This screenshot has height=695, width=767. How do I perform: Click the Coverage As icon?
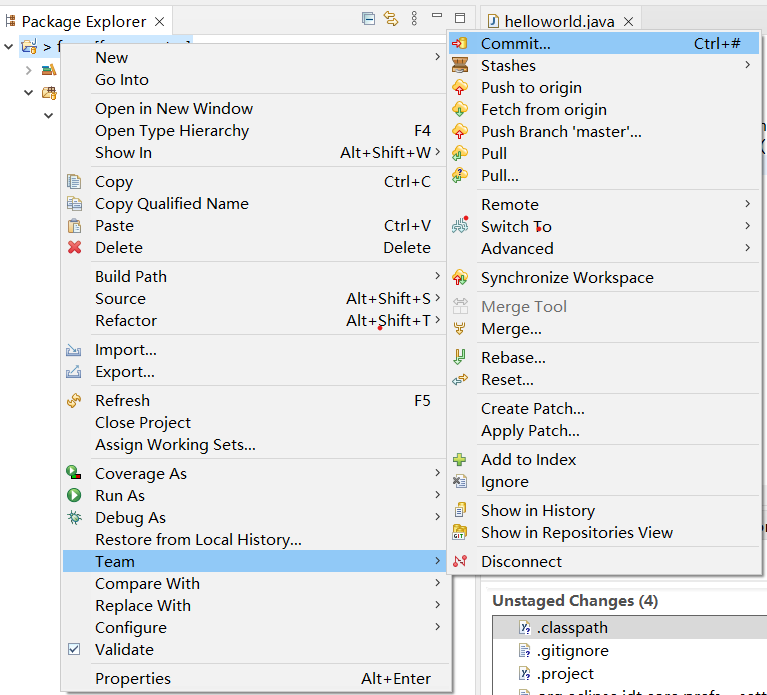(74, 472)
